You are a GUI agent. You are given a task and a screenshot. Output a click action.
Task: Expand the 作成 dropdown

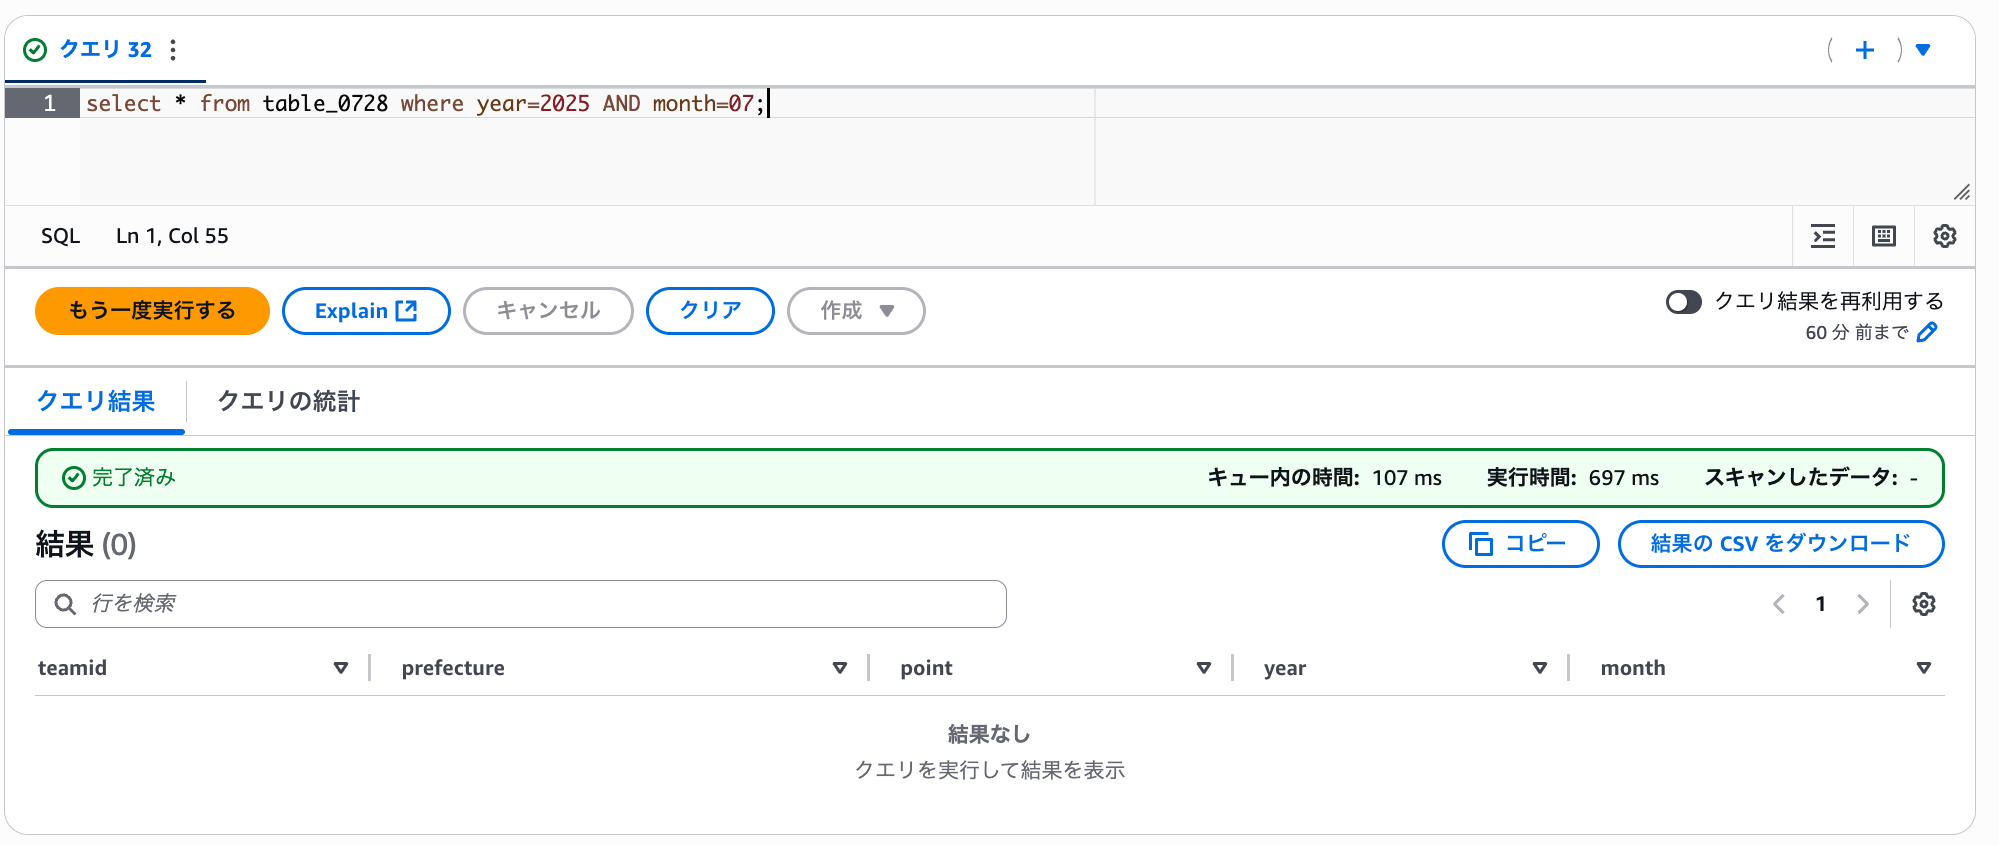pyautogui.click(x=856, y=311)
